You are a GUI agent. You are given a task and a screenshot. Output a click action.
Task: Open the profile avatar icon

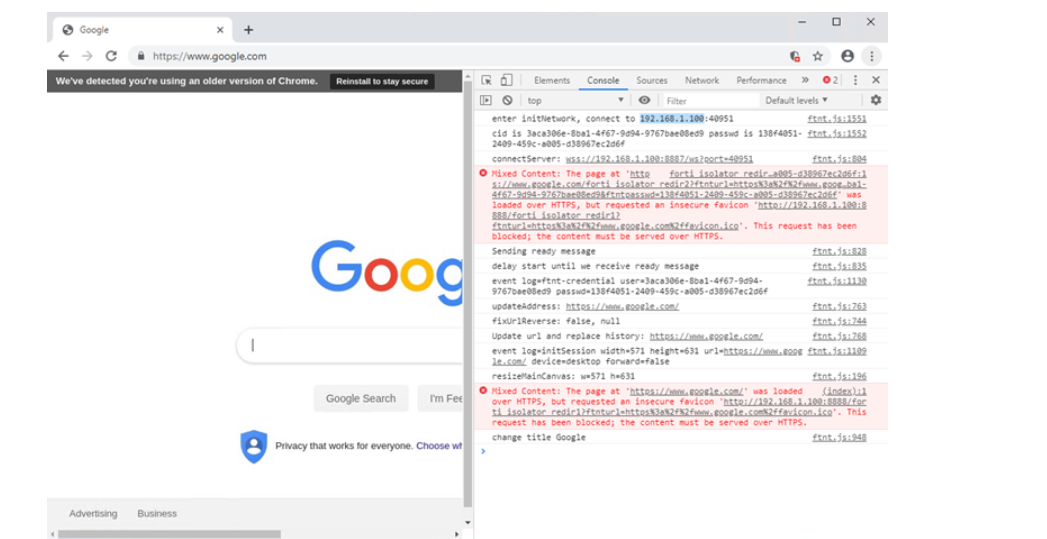(x=847, y=56)
